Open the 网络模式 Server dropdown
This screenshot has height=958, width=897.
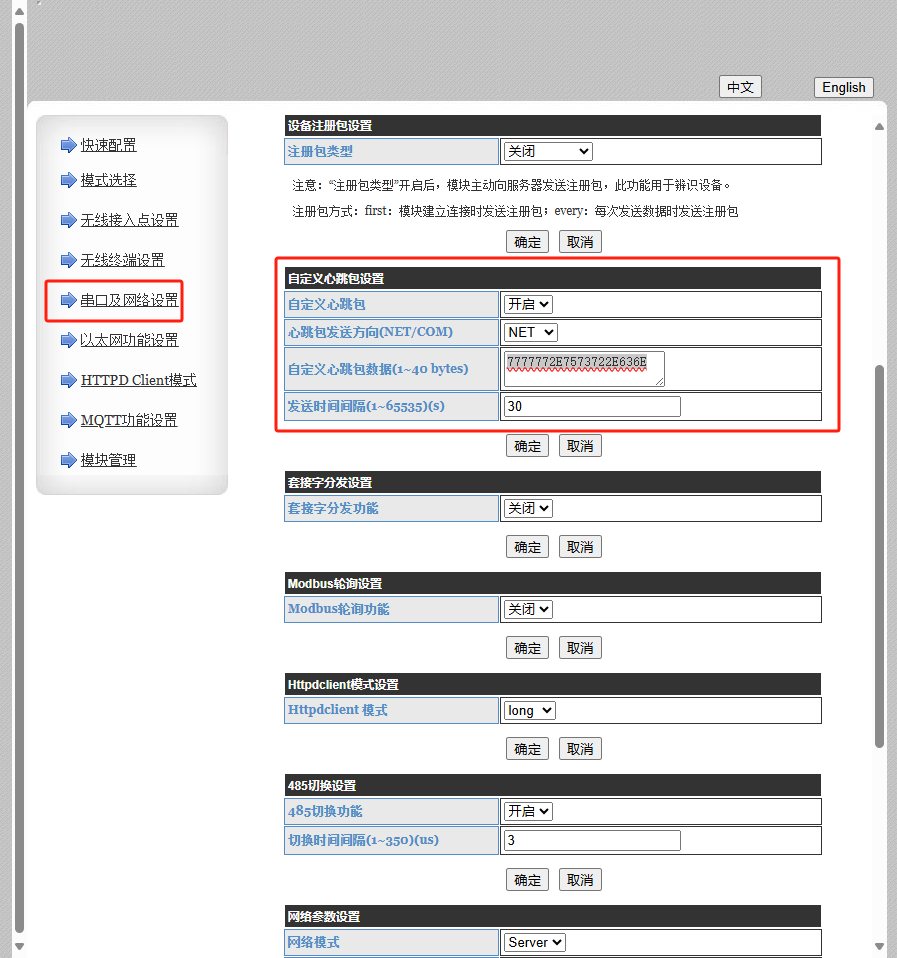click(x=534, y=942)
